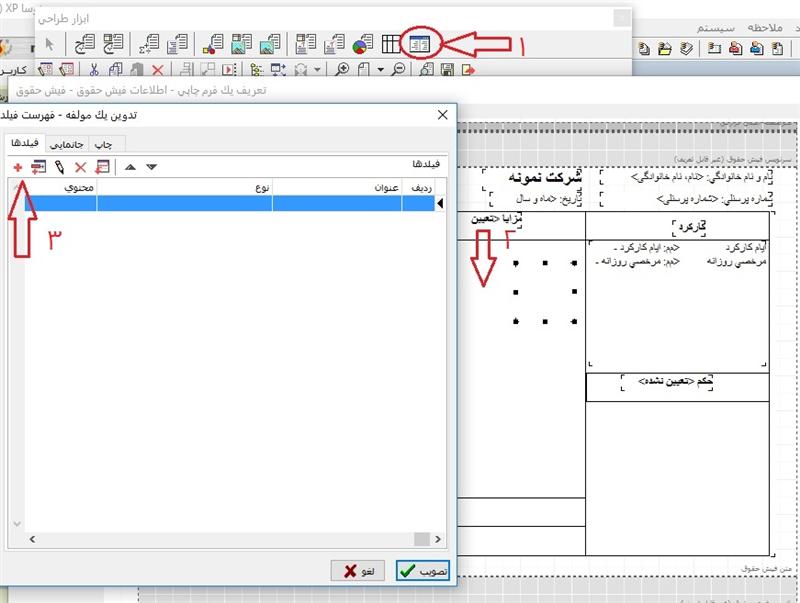This screenshot has width=800, height=603.
Task: Open the فيلدها tab
Action: [18, 144]
